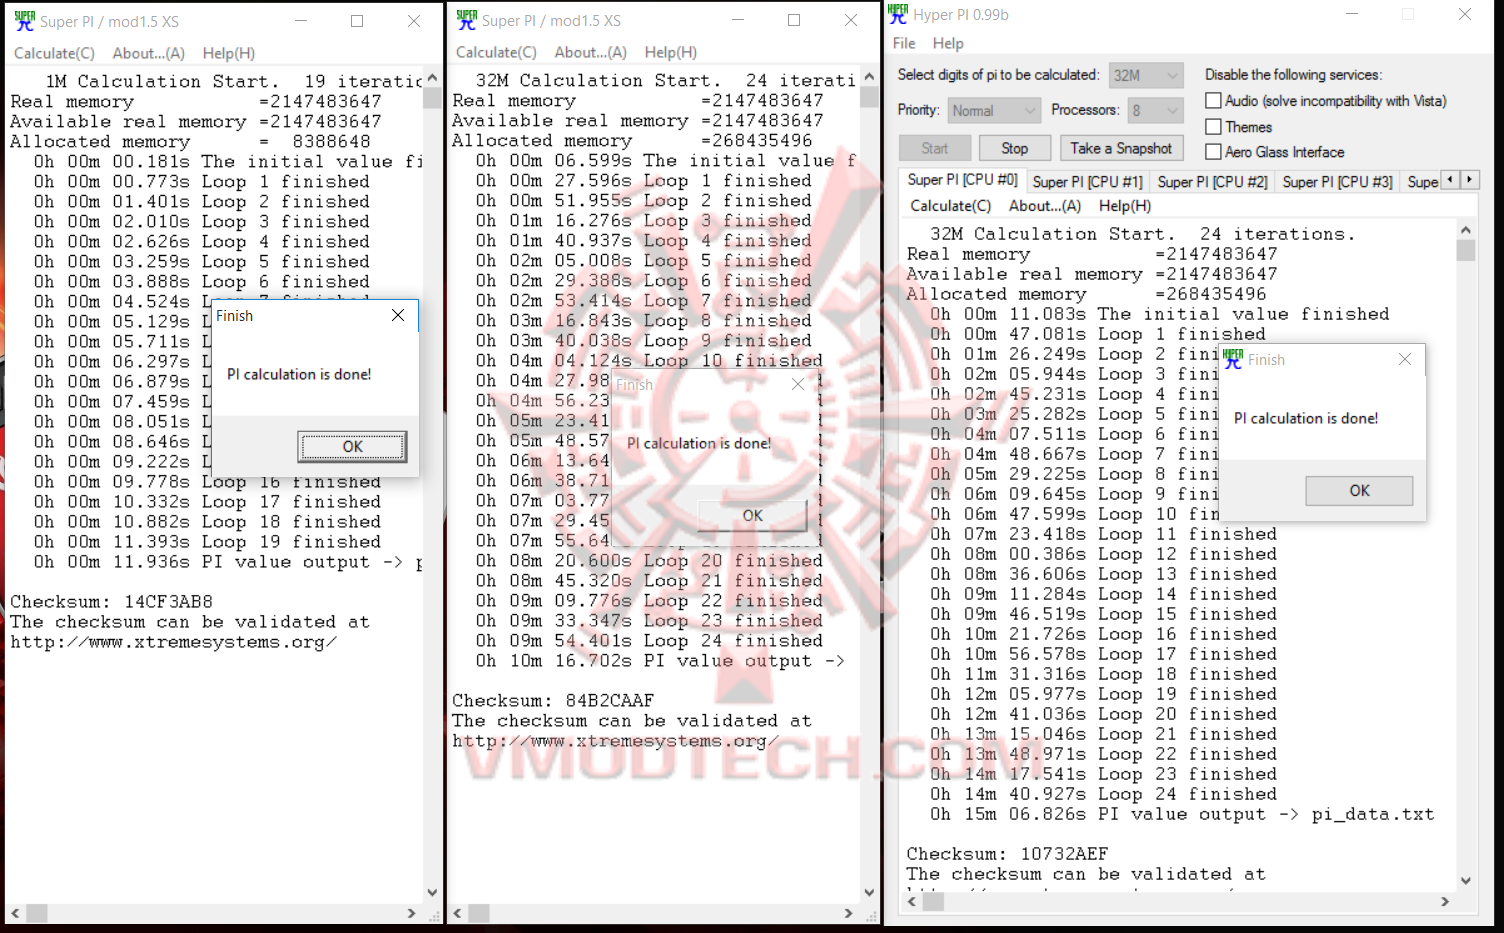Click the Super PI icon in the 32M Super PI window title bar

click(466, 20)
